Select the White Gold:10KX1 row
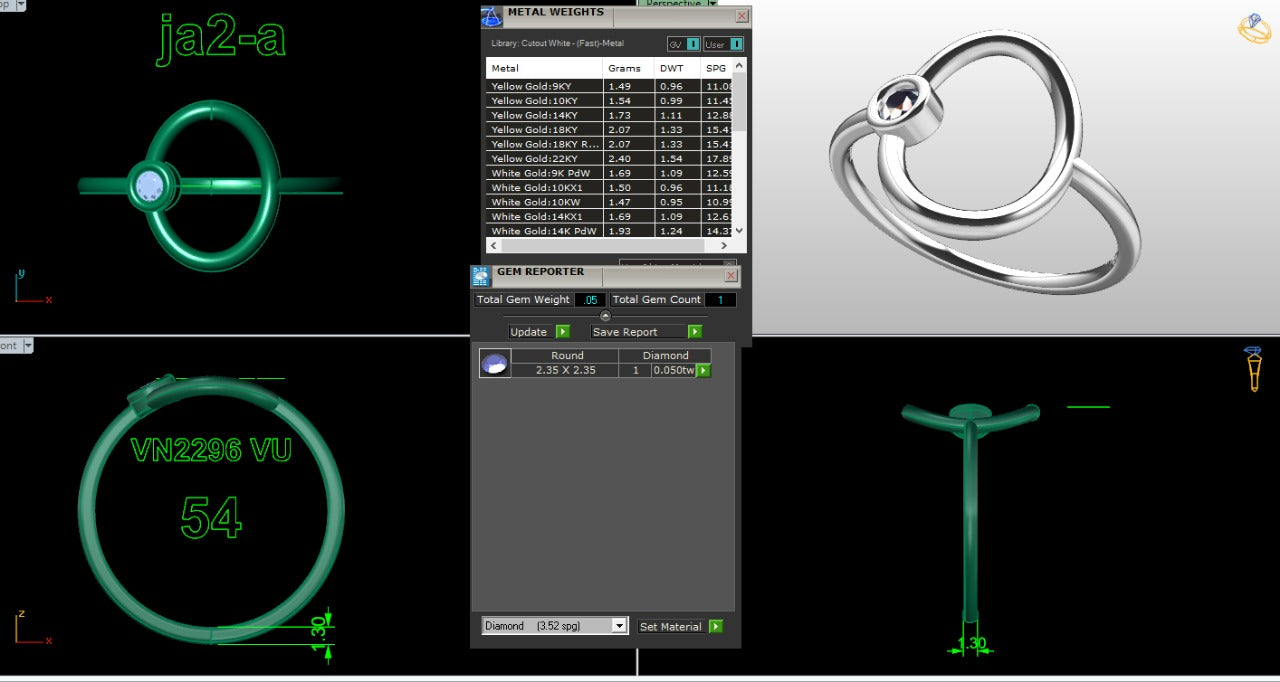 point(610,187)
